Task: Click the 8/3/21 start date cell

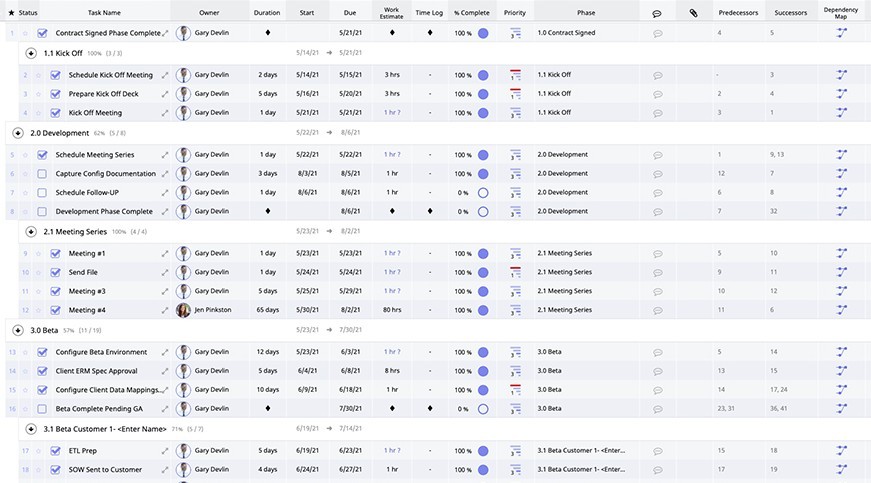Action: click(x=307, y=173)
